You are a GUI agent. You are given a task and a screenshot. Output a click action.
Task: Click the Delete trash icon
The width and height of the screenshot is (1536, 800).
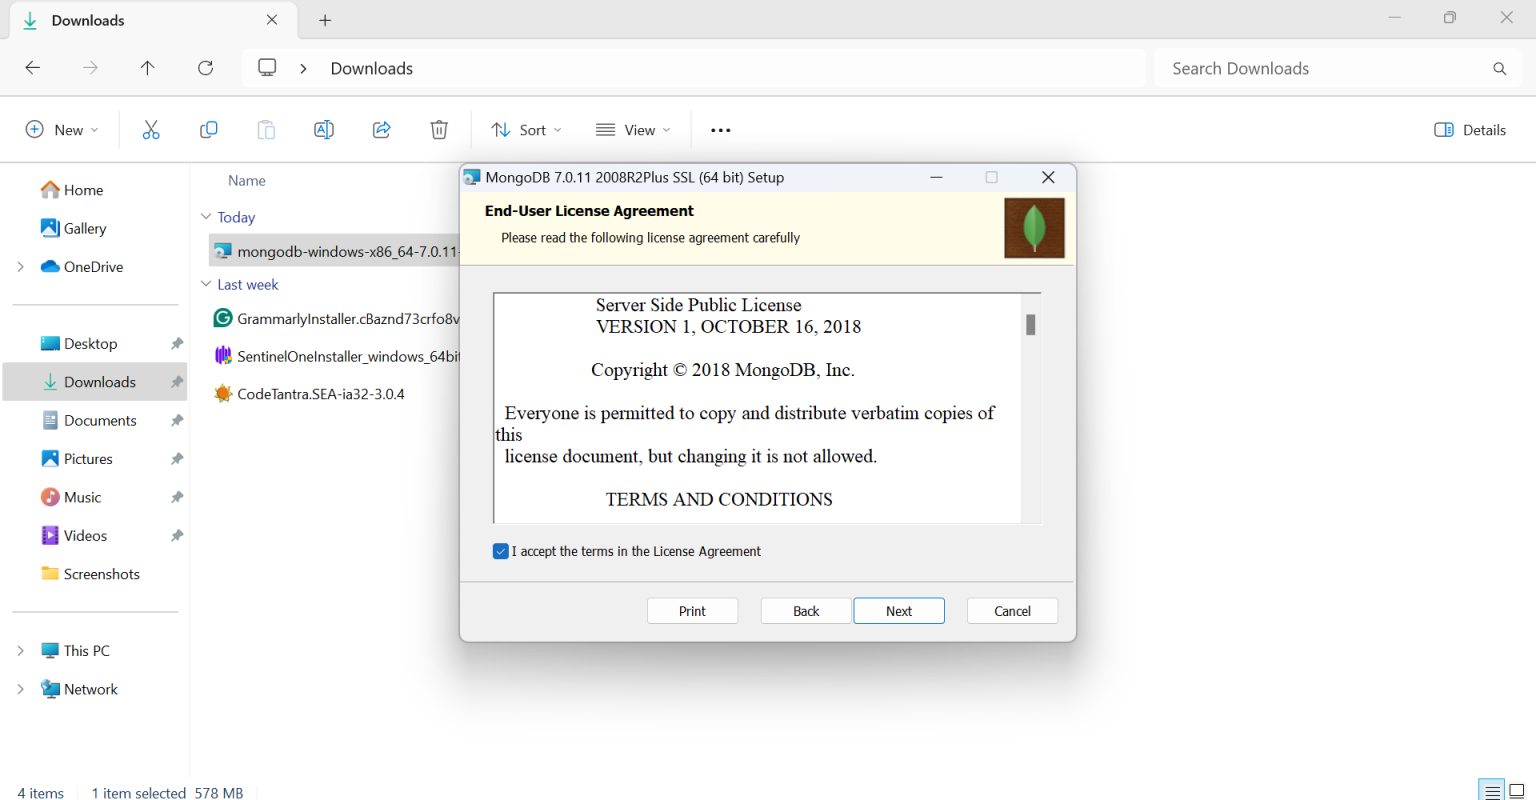coord(439,130)
